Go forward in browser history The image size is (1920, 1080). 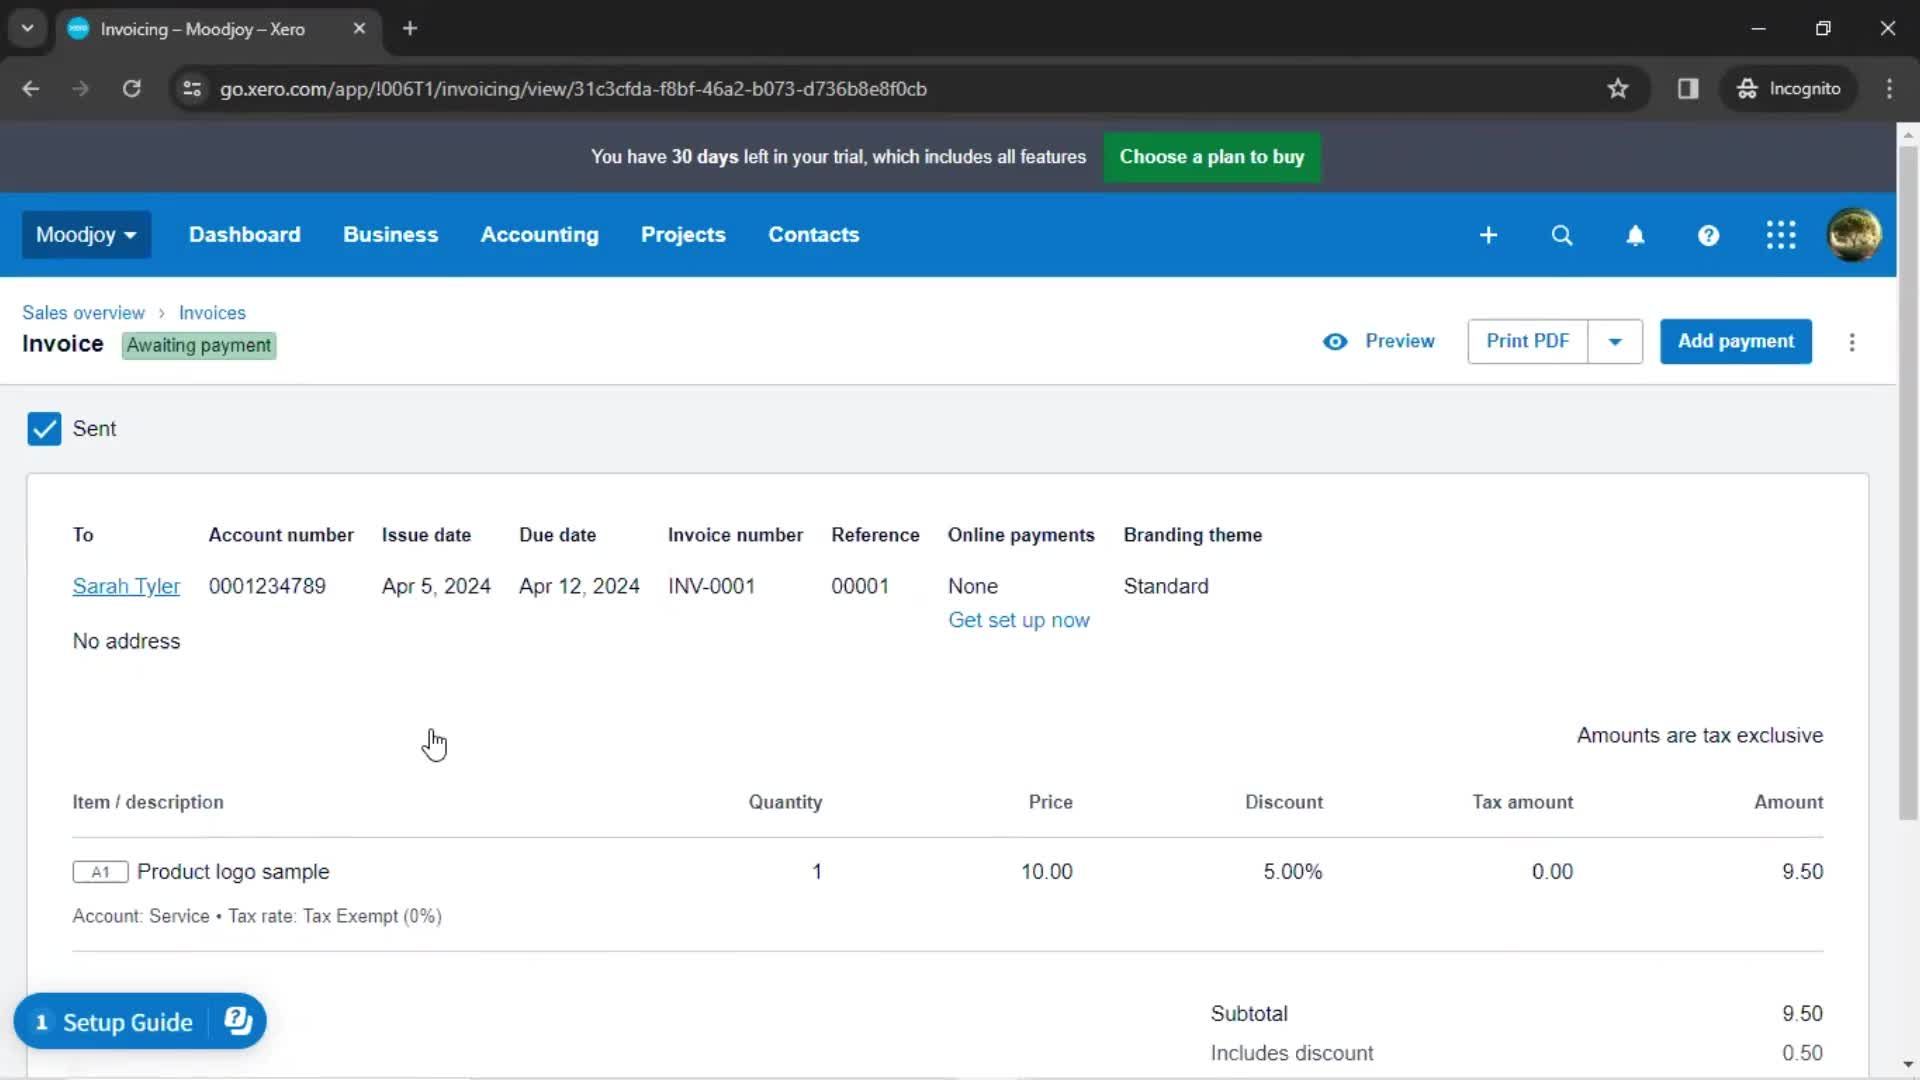tap(81, 89)
